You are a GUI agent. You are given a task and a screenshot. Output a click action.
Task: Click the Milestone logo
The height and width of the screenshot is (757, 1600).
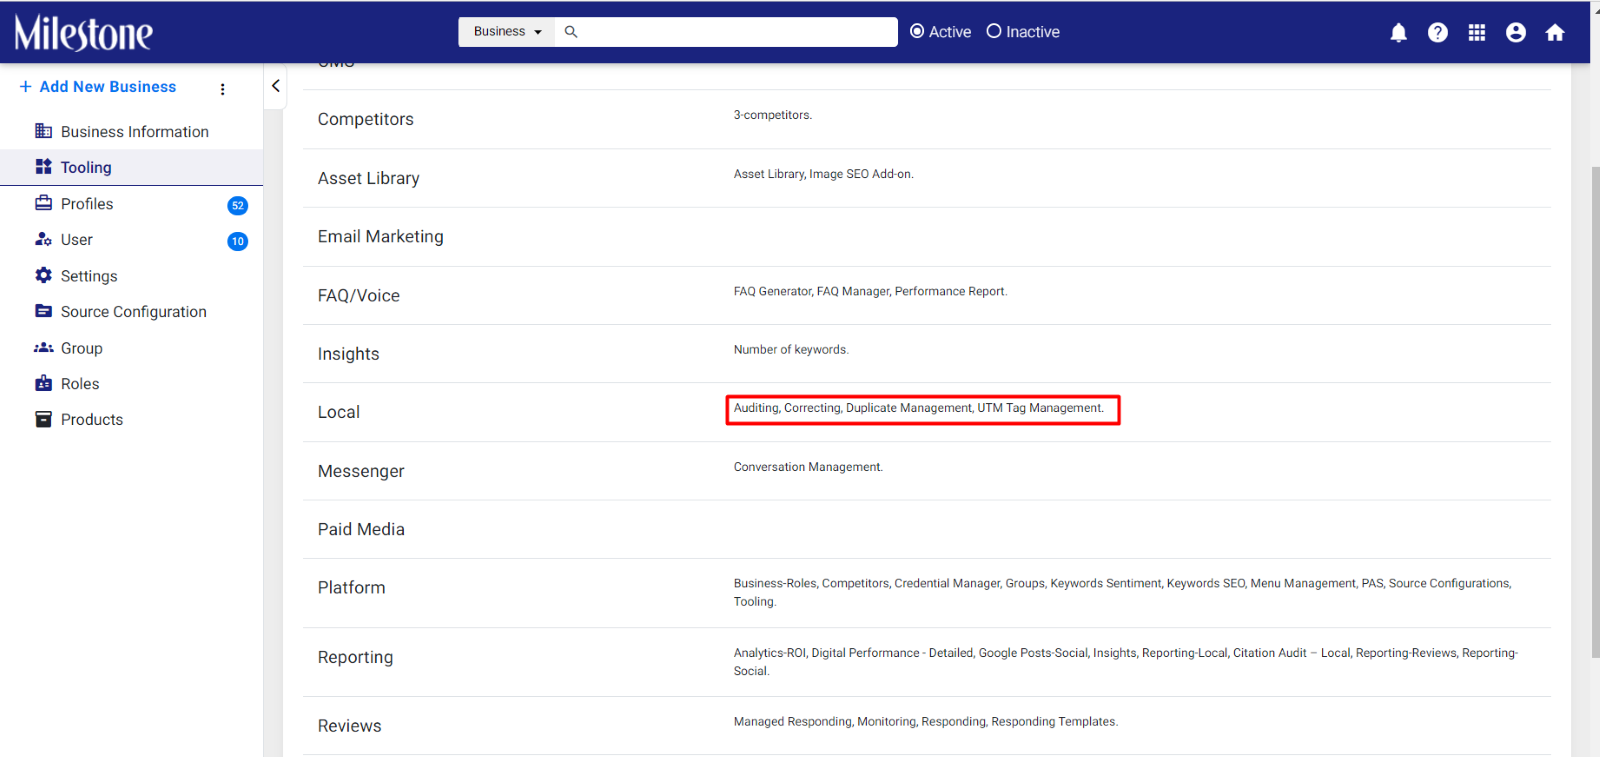click(x=83, y=33)
